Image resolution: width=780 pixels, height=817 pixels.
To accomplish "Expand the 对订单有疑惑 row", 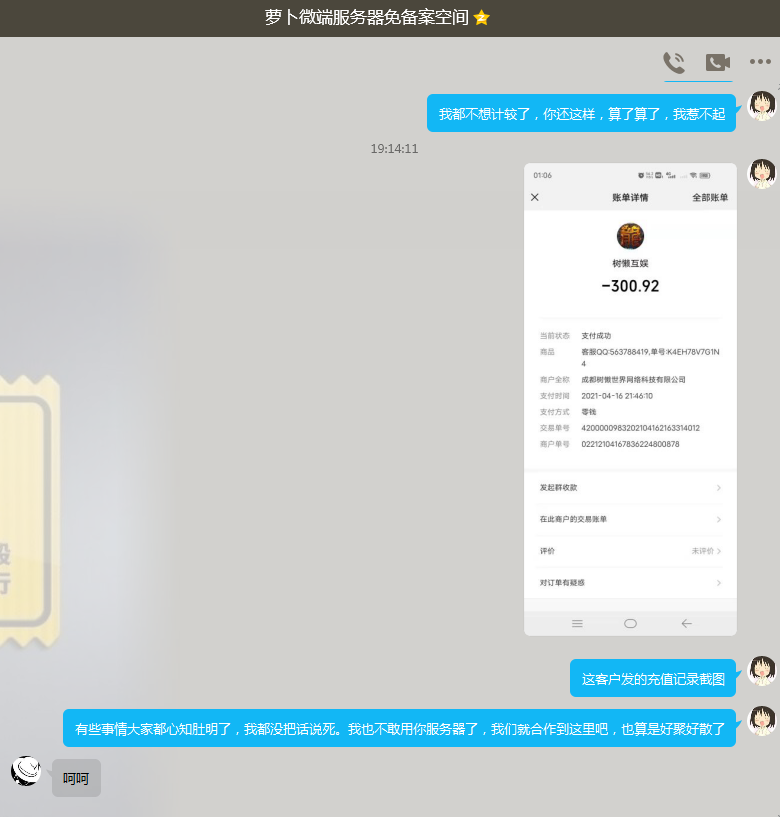I will coord(630,583).
